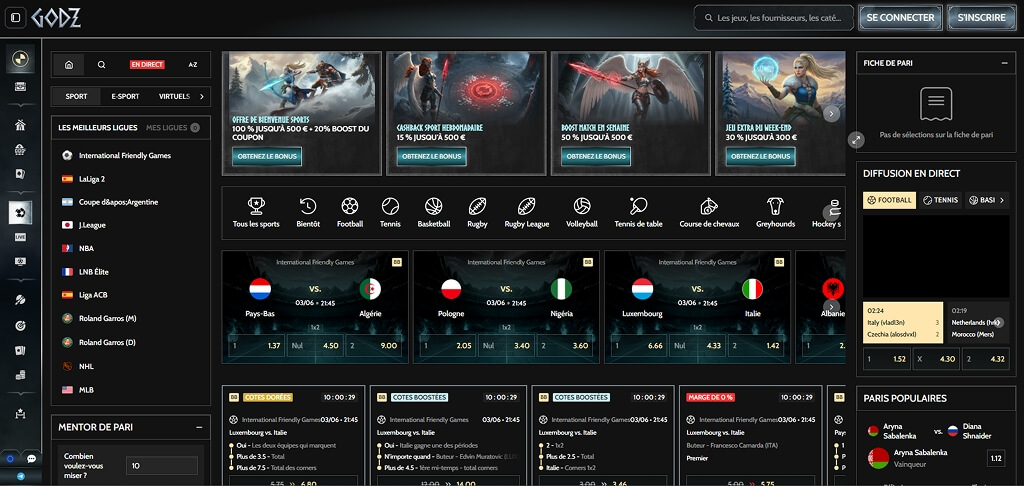This screenshot has height=486, width=1024.
Task: Open the coins stack icon in left sidebar
Action: tap(20, 375)
